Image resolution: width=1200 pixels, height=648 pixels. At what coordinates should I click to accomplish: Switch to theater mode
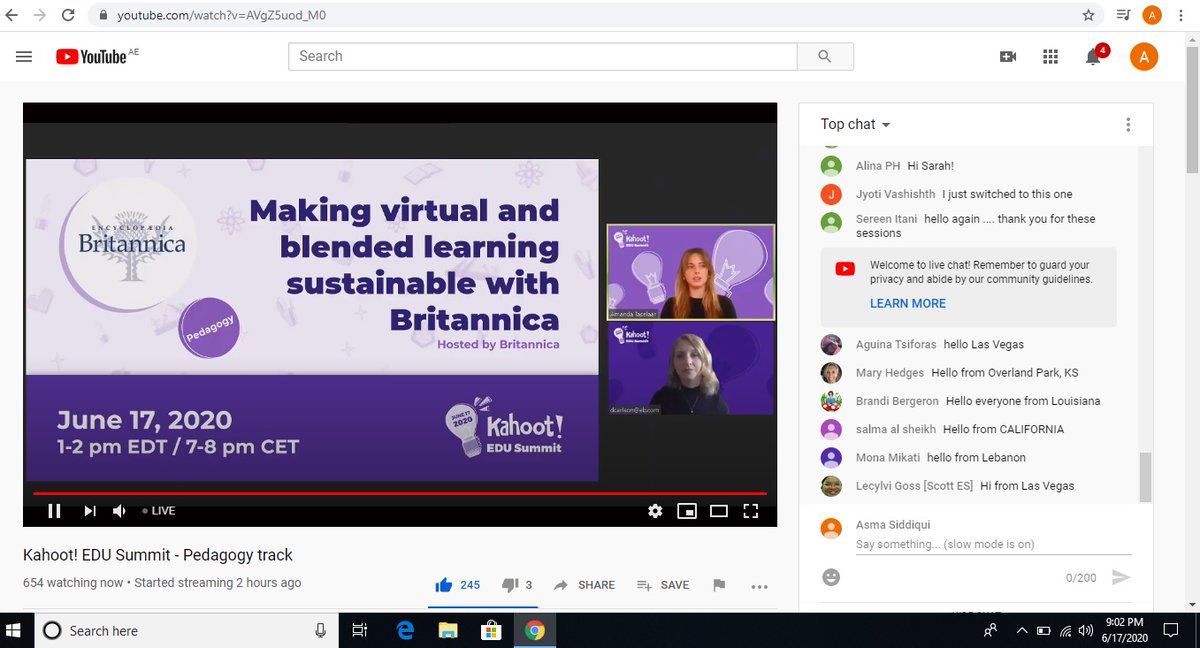tap(718, 511)
